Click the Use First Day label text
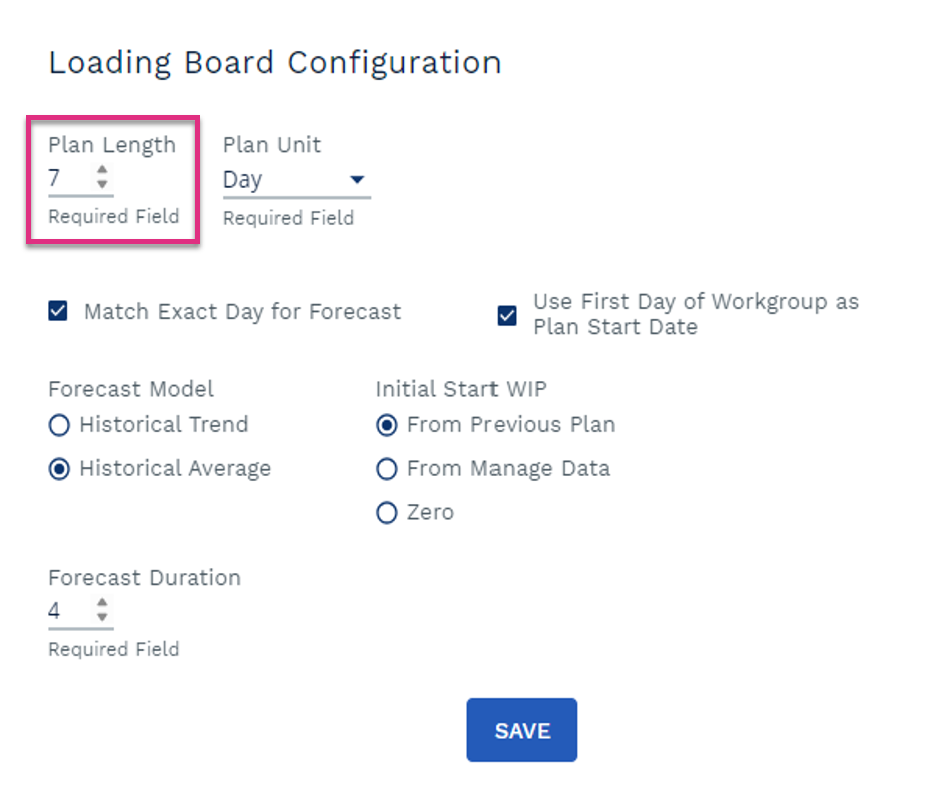Screen dimensions: 926x794 (x=696, y=314)
